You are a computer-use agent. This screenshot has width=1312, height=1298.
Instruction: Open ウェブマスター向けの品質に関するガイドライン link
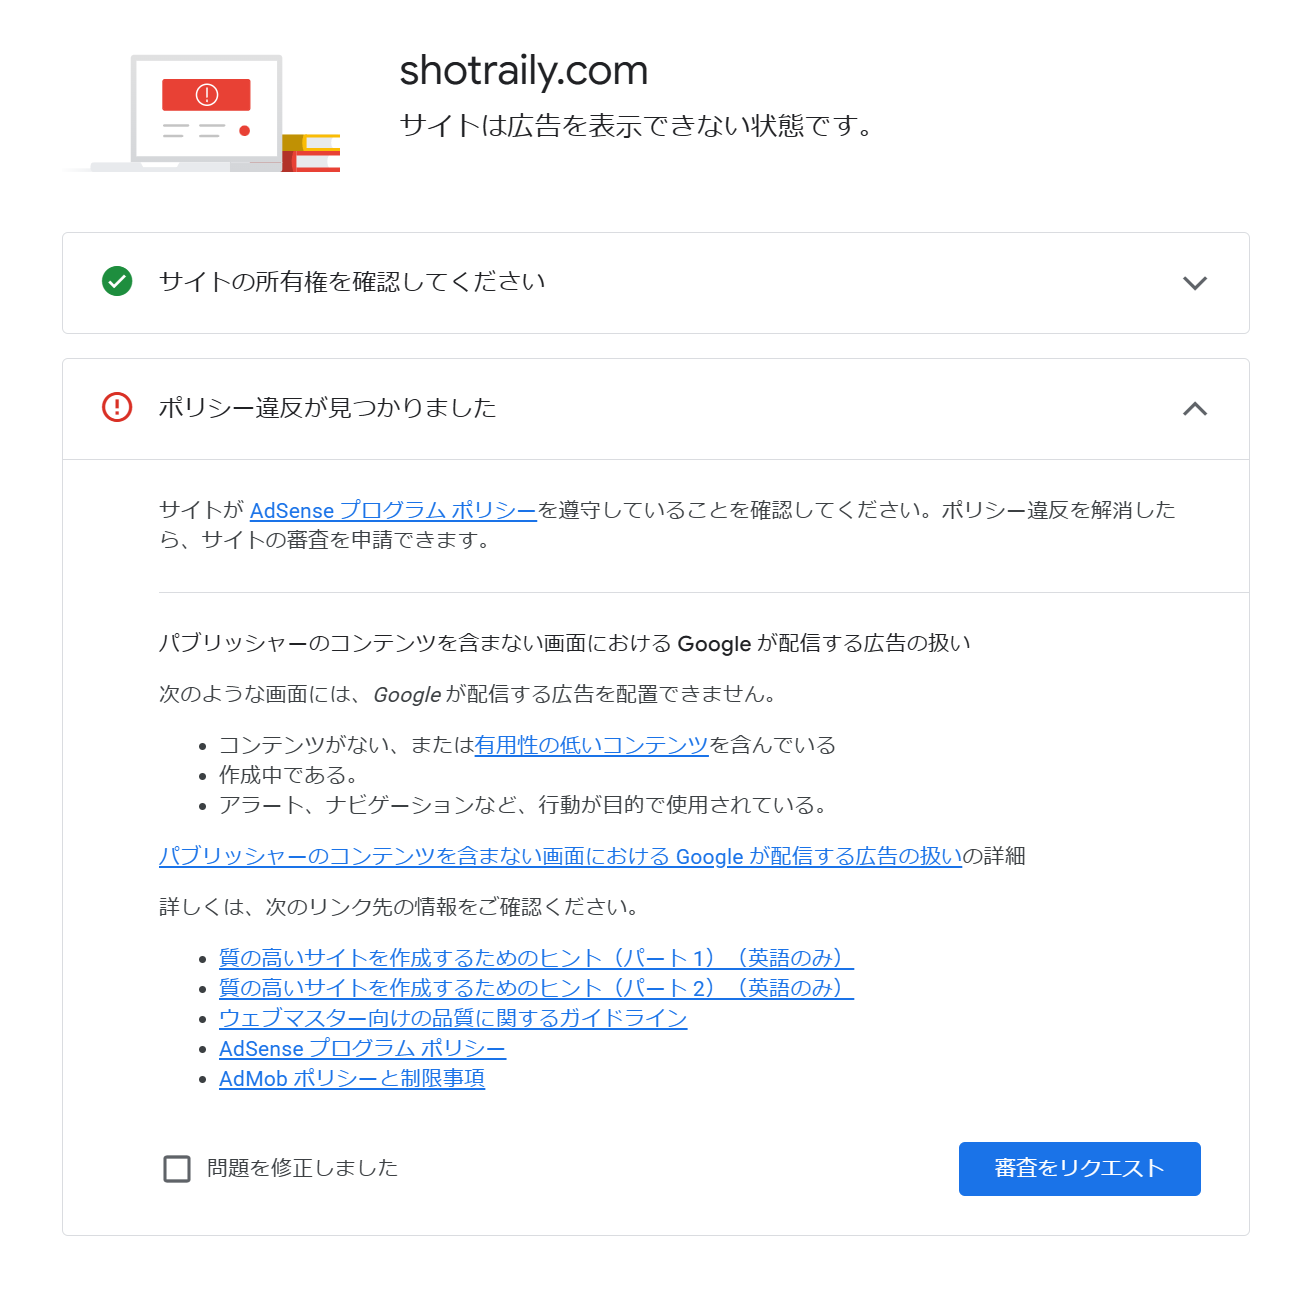[453, 1019]
